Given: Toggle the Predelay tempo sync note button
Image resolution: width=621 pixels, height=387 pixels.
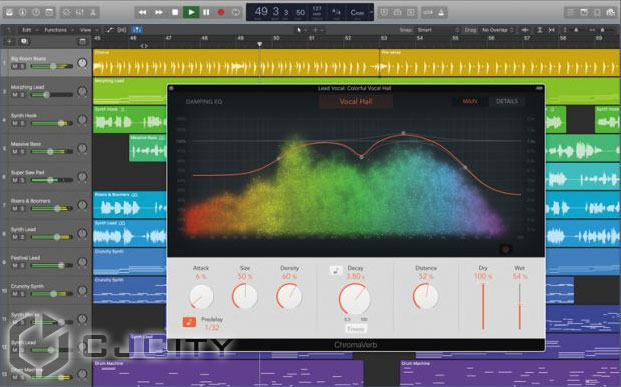Looking at the screenshot, I should click(189, 322).
